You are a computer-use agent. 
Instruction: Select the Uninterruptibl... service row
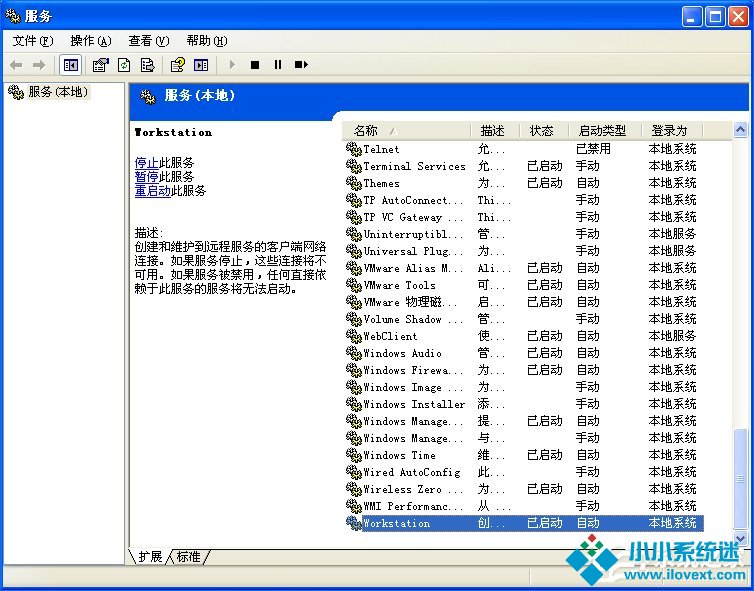pos(524,234)
